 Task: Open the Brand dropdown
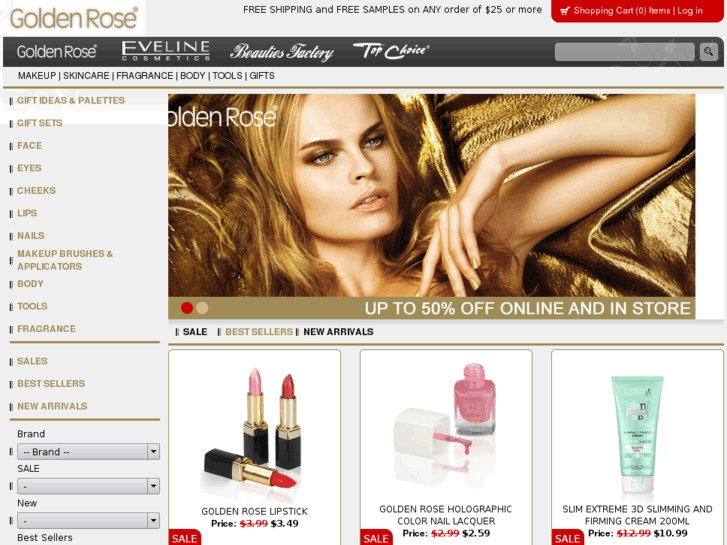89,451
